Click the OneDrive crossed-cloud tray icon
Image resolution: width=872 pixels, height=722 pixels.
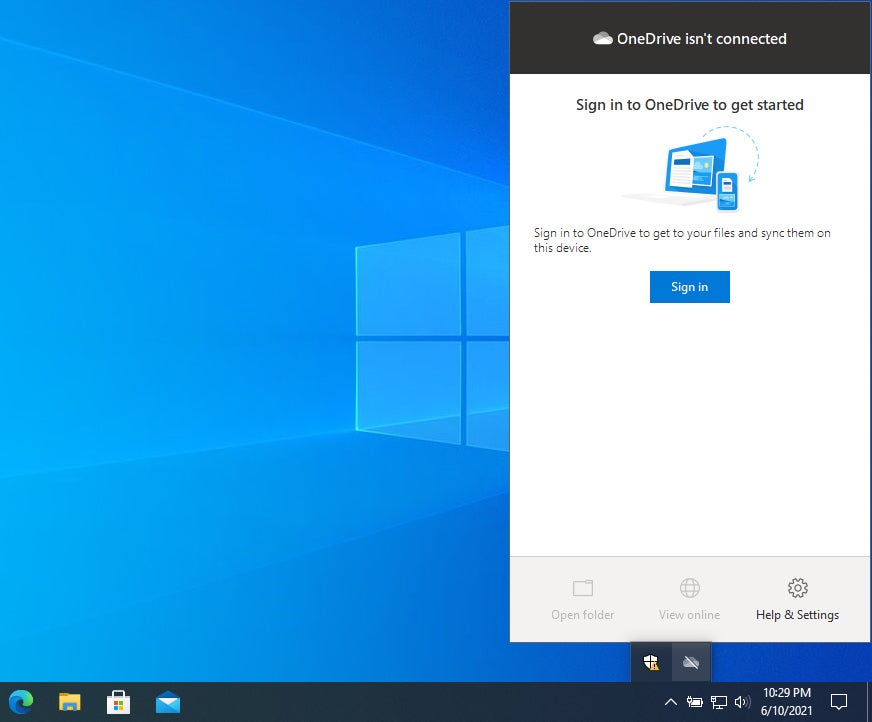691,662
